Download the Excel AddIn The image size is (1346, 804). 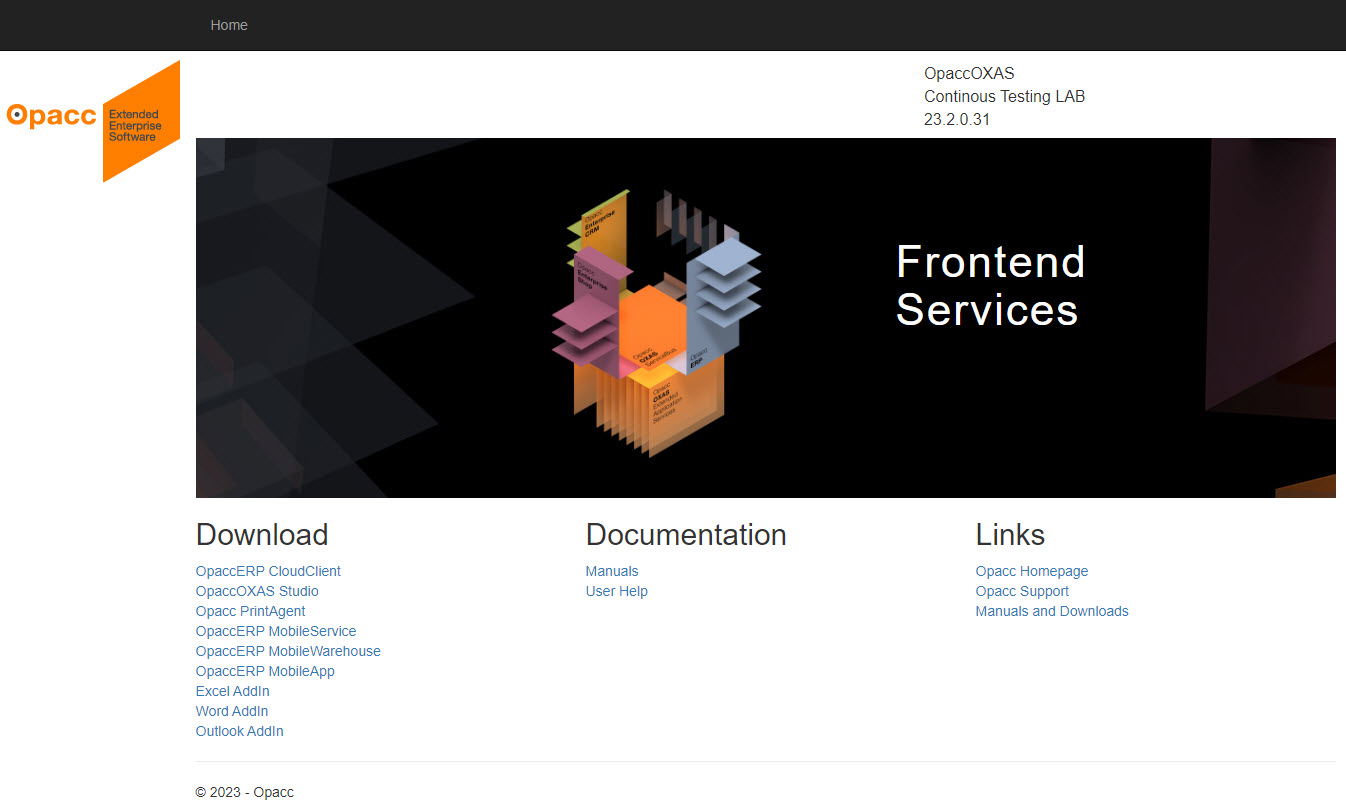(233, 691)
